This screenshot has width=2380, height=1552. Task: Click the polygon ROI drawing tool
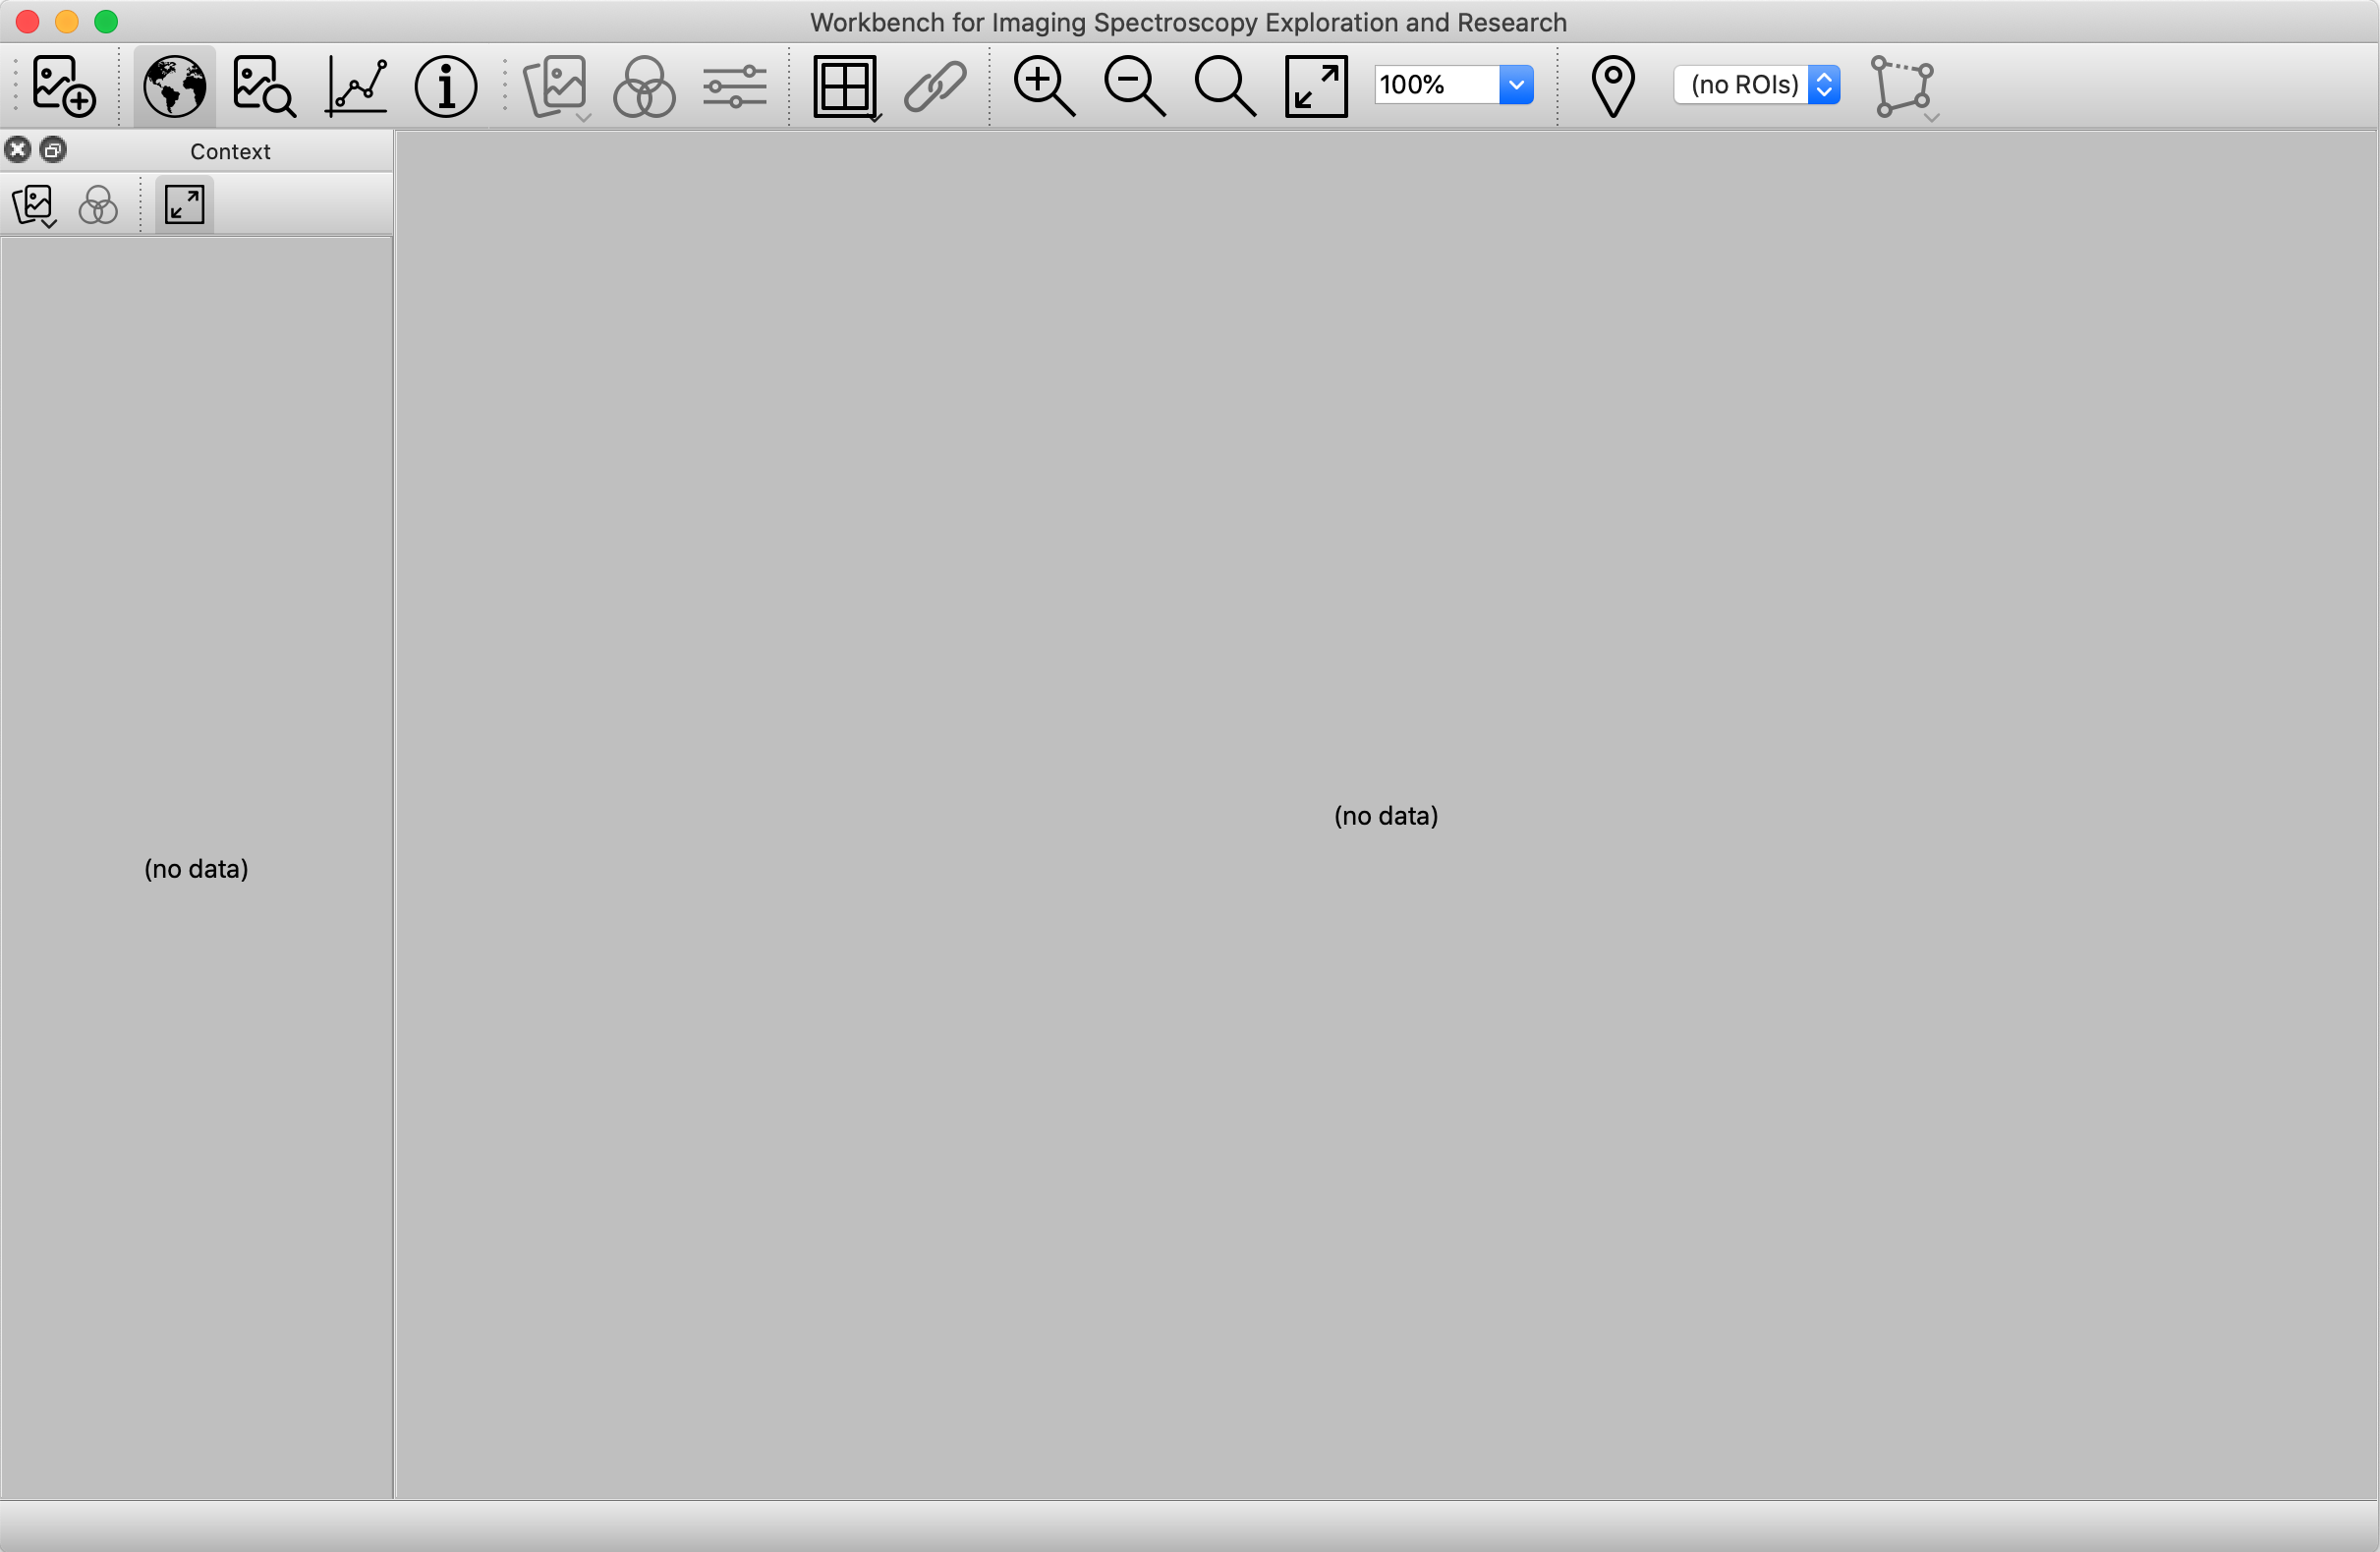click(x=1902, y=85)
